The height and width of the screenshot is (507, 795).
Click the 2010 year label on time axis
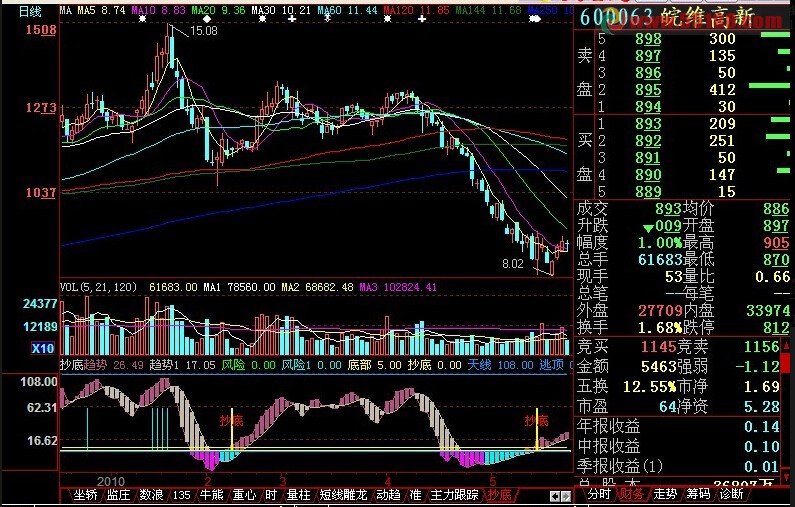tap(111, 482)
